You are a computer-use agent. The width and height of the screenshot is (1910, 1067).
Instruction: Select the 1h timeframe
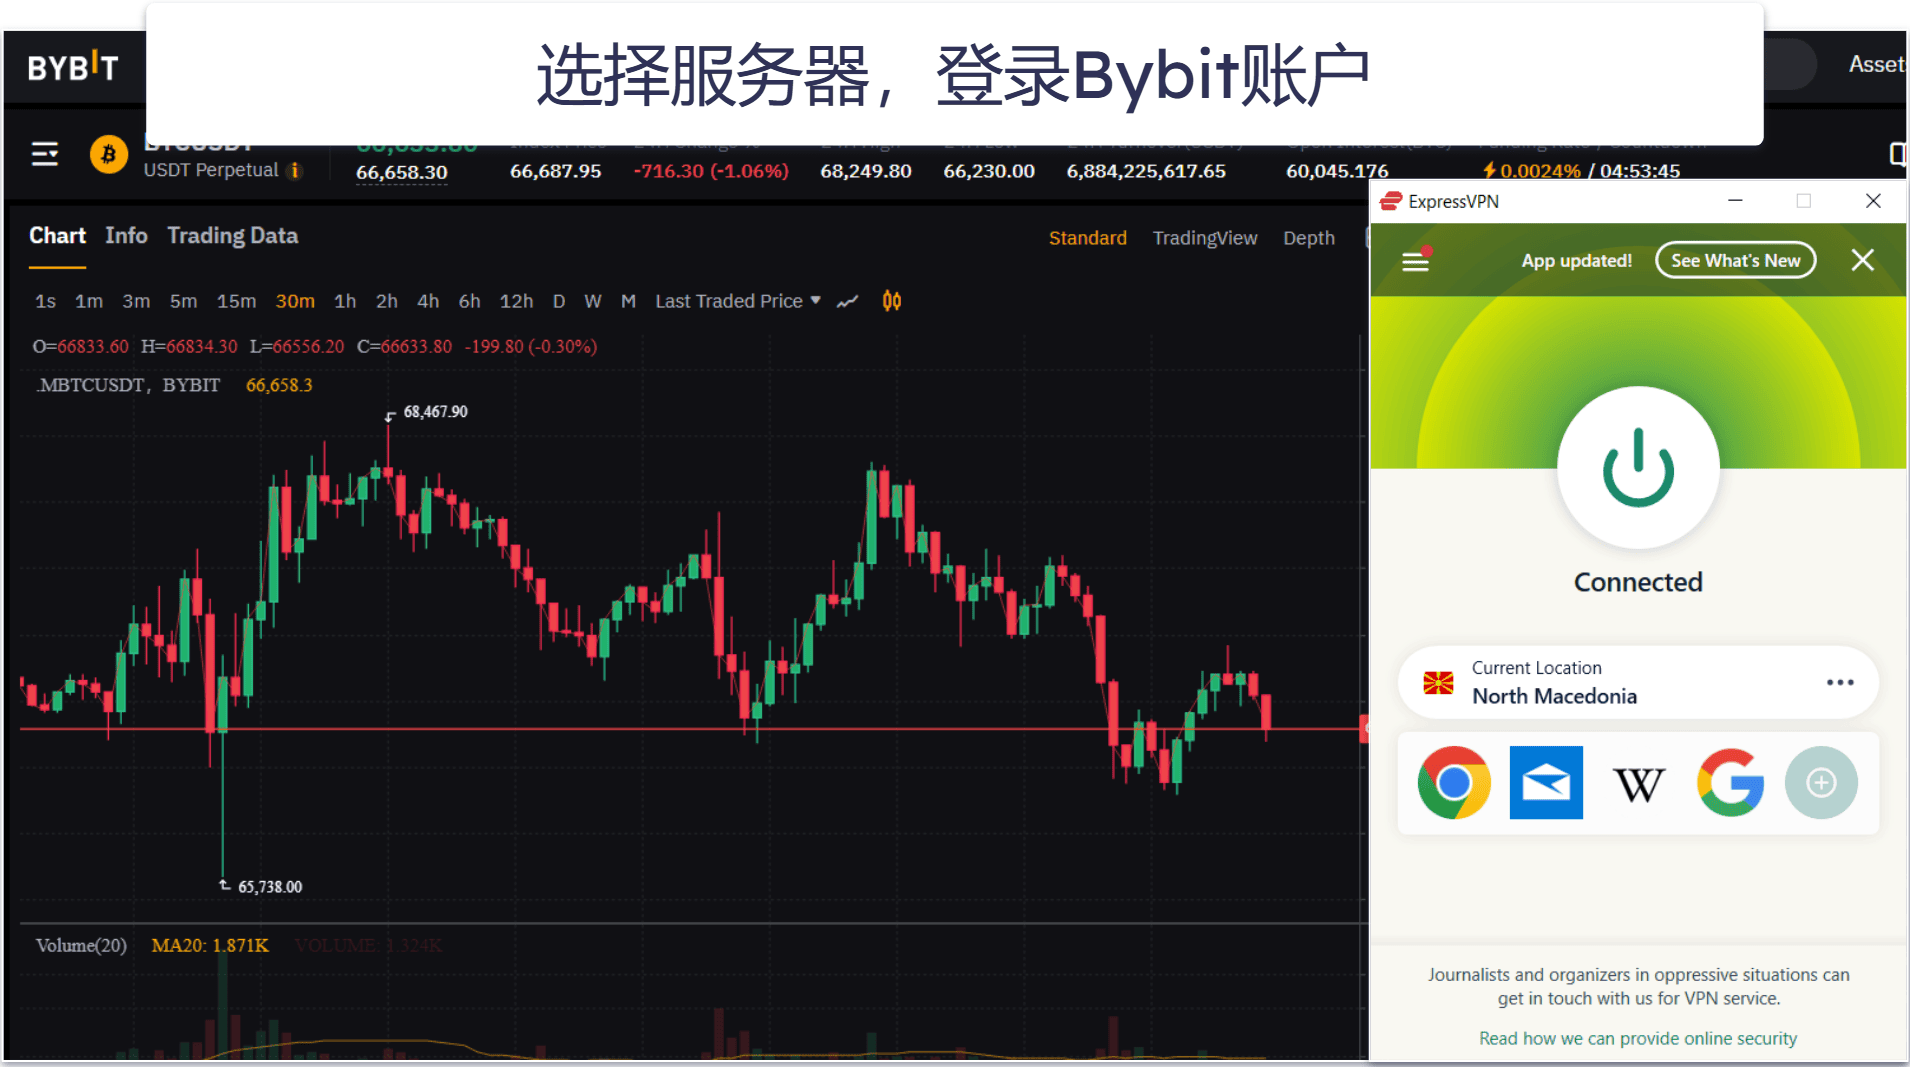click(344, 302)
